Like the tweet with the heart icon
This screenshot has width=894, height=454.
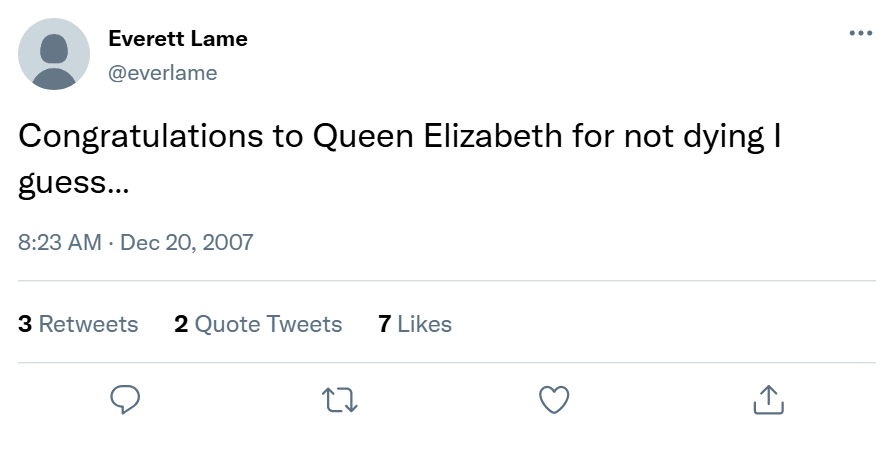[554, 400]
